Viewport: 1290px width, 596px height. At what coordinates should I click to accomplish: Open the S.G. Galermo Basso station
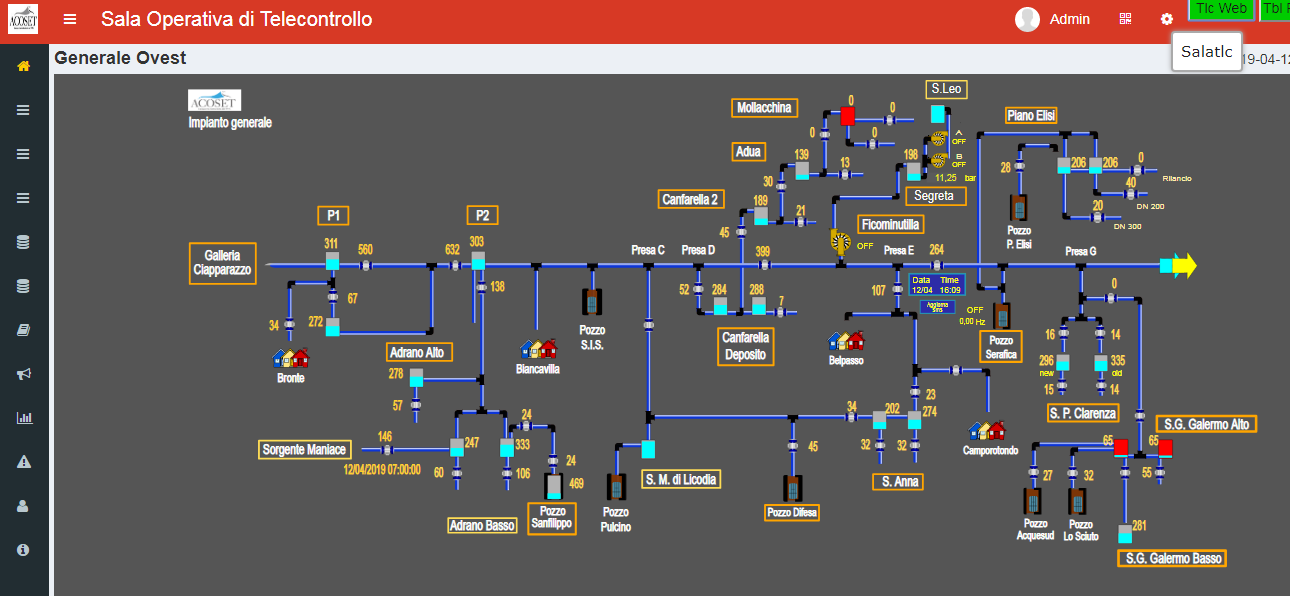[x=1171, y=558]
